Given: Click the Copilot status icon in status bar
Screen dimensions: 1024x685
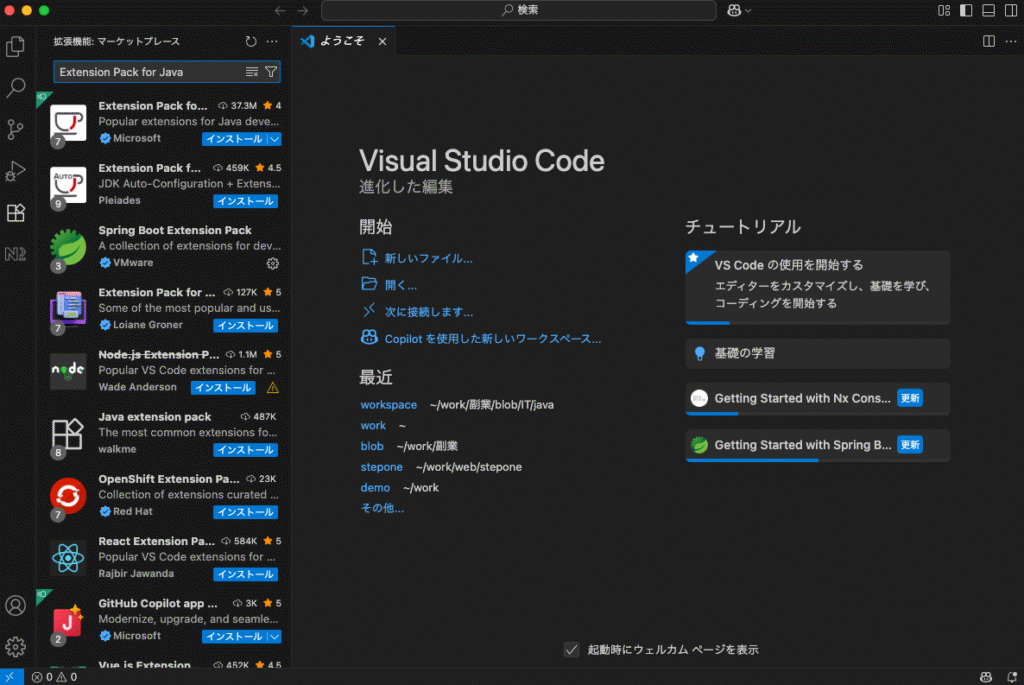Looking at the screenshot, I should point(986,677).
